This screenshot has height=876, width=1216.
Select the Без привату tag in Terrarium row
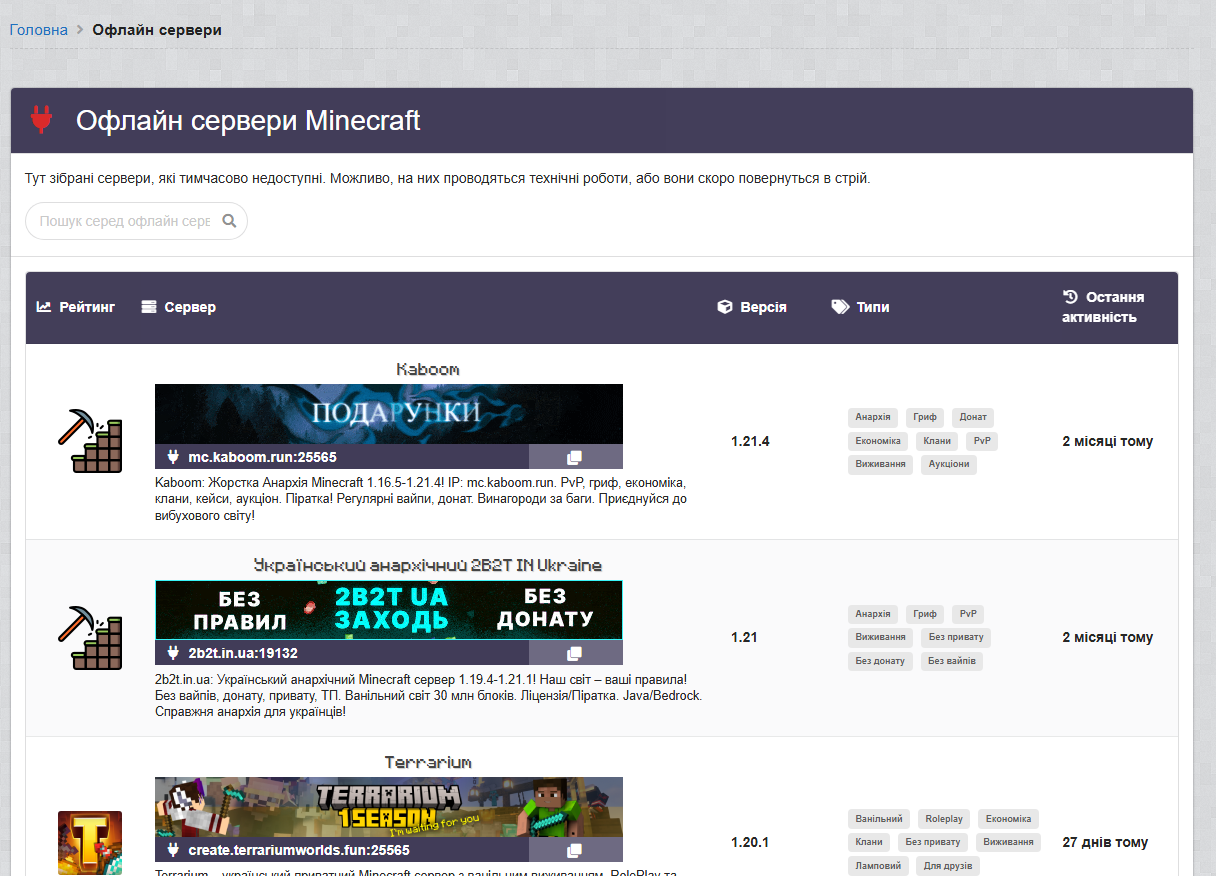tap(933, 842)
